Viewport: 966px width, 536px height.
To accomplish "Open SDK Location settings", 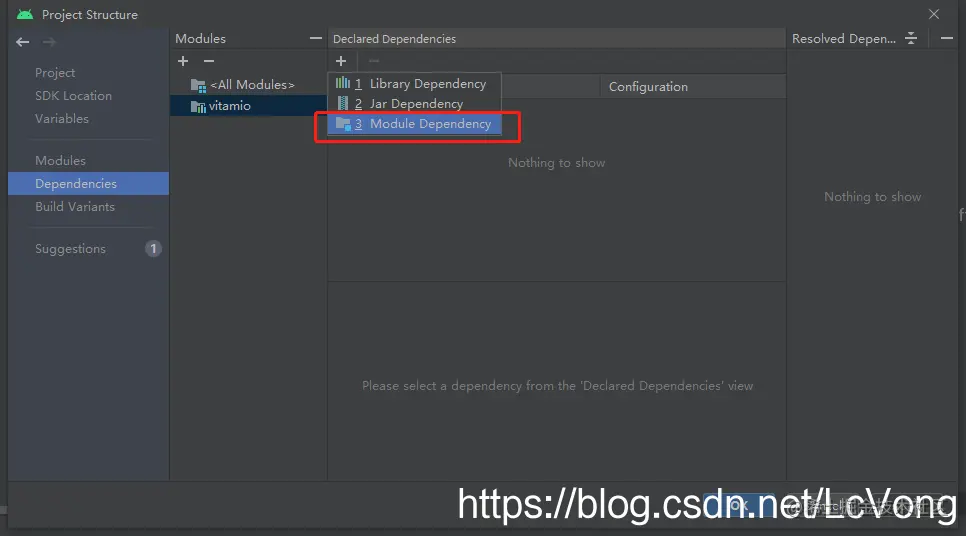I will [73, 95].
